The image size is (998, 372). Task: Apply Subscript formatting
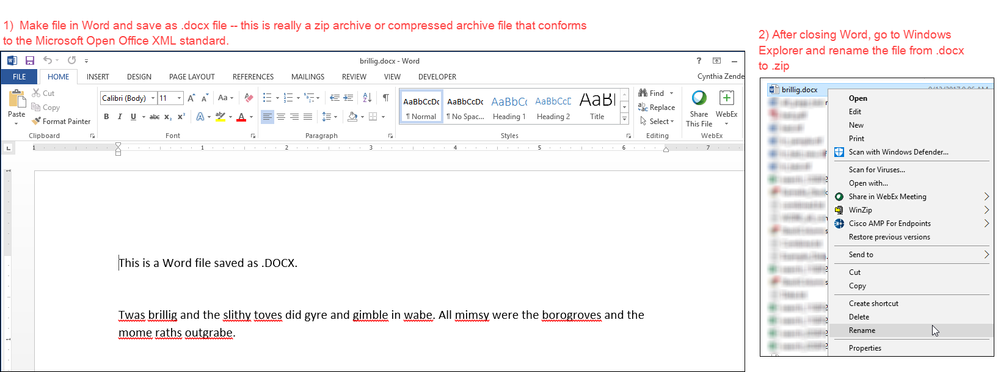pos(167,117)
